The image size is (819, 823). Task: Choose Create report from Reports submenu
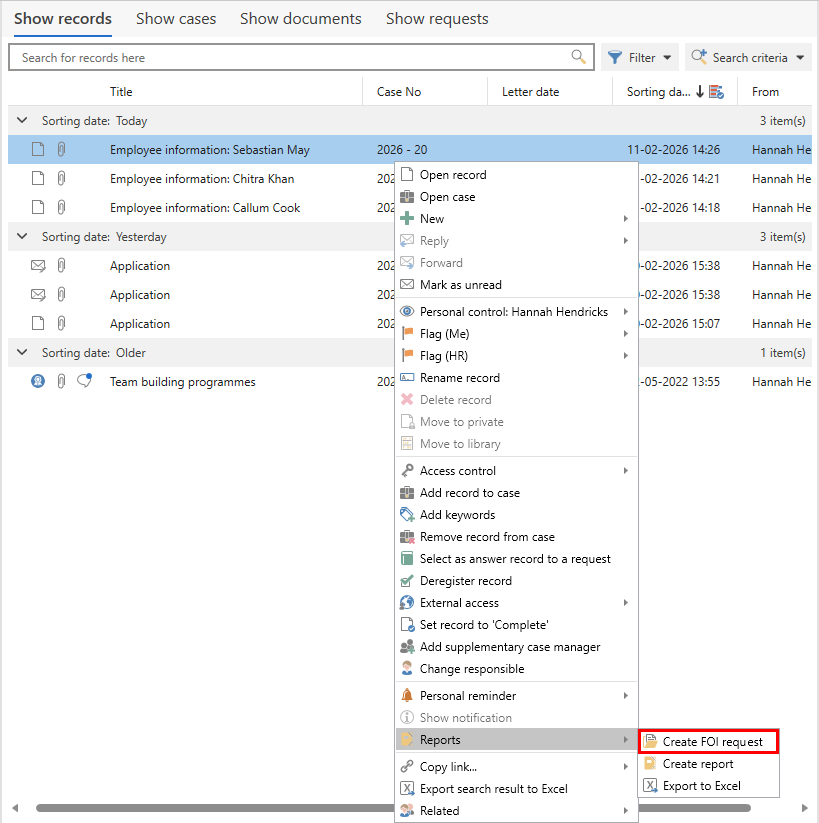pyautogui.click(x=709, y=764)
